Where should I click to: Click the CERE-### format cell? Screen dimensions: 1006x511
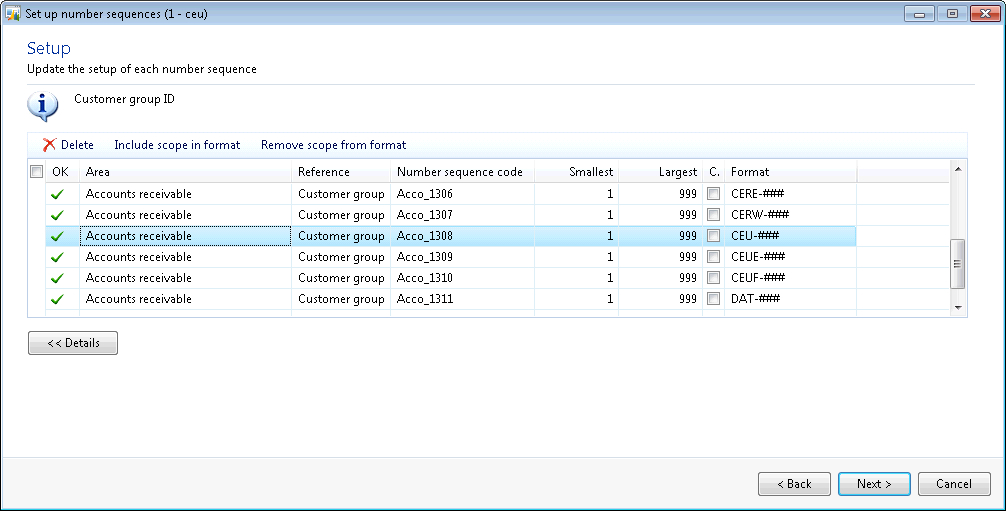[x=790, y=194]
